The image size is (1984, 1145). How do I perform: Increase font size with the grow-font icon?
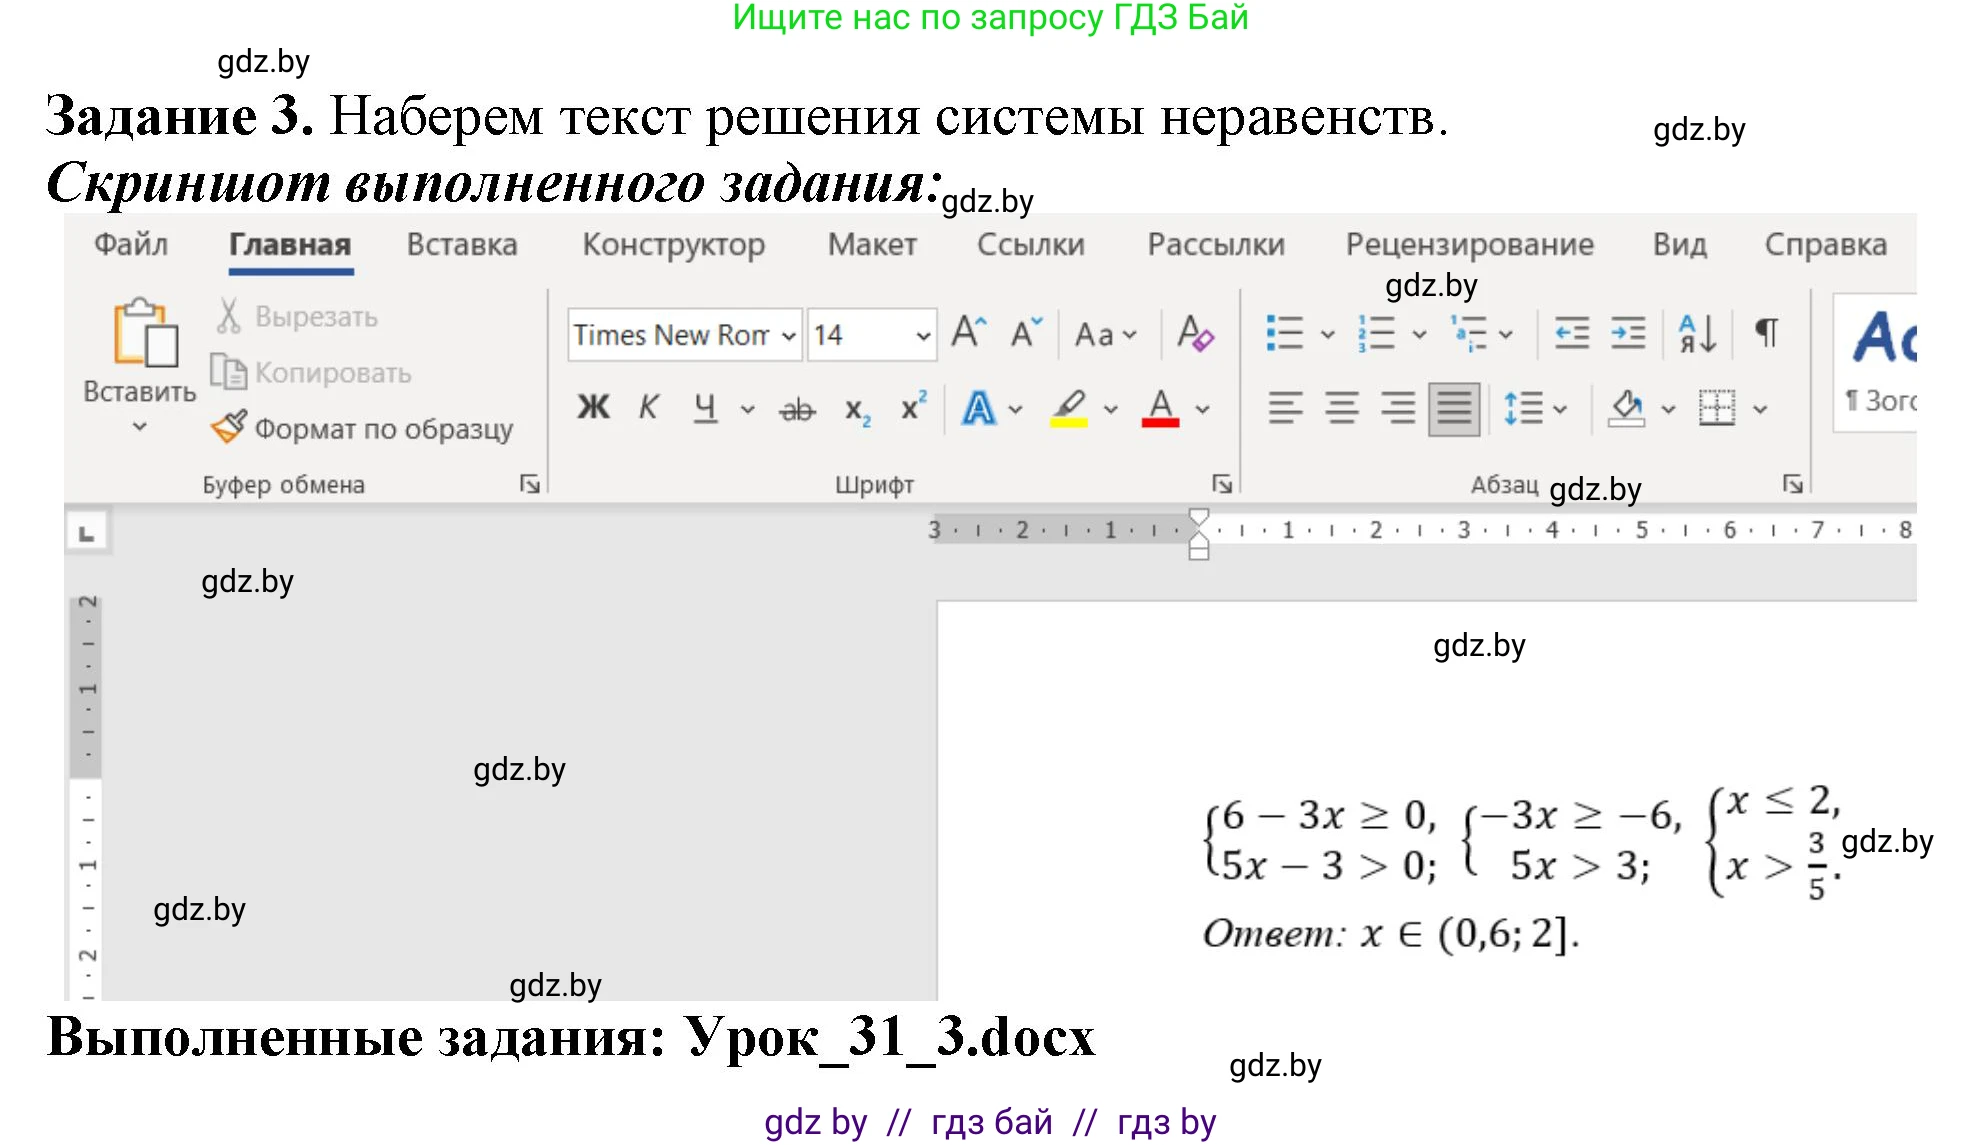tap(968, 333)
